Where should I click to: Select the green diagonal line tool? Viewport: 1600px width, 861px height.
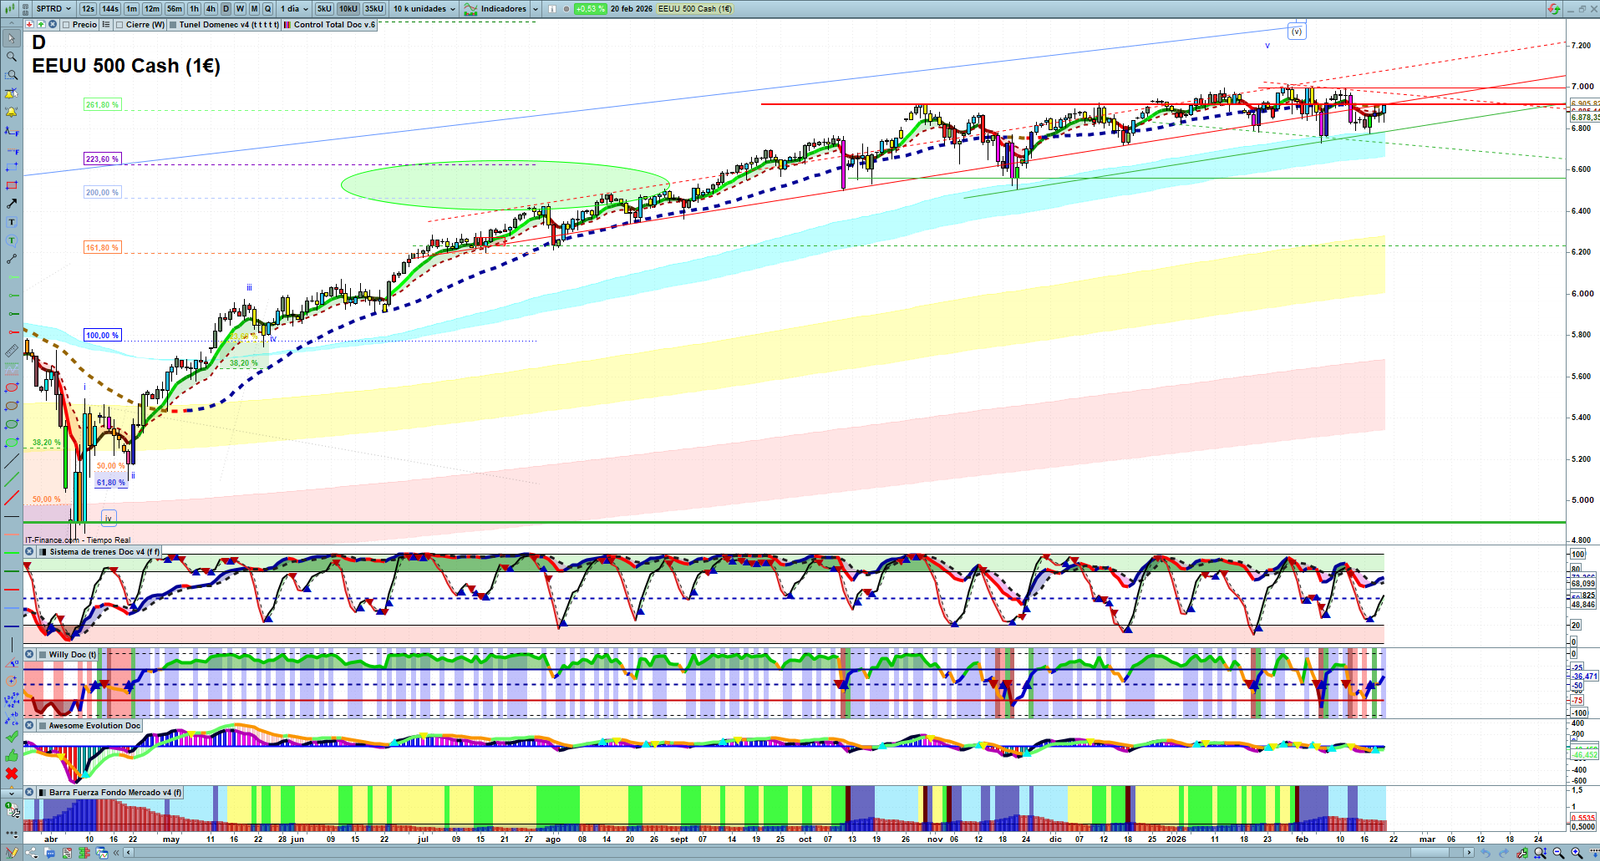click(x=11, y=479)
